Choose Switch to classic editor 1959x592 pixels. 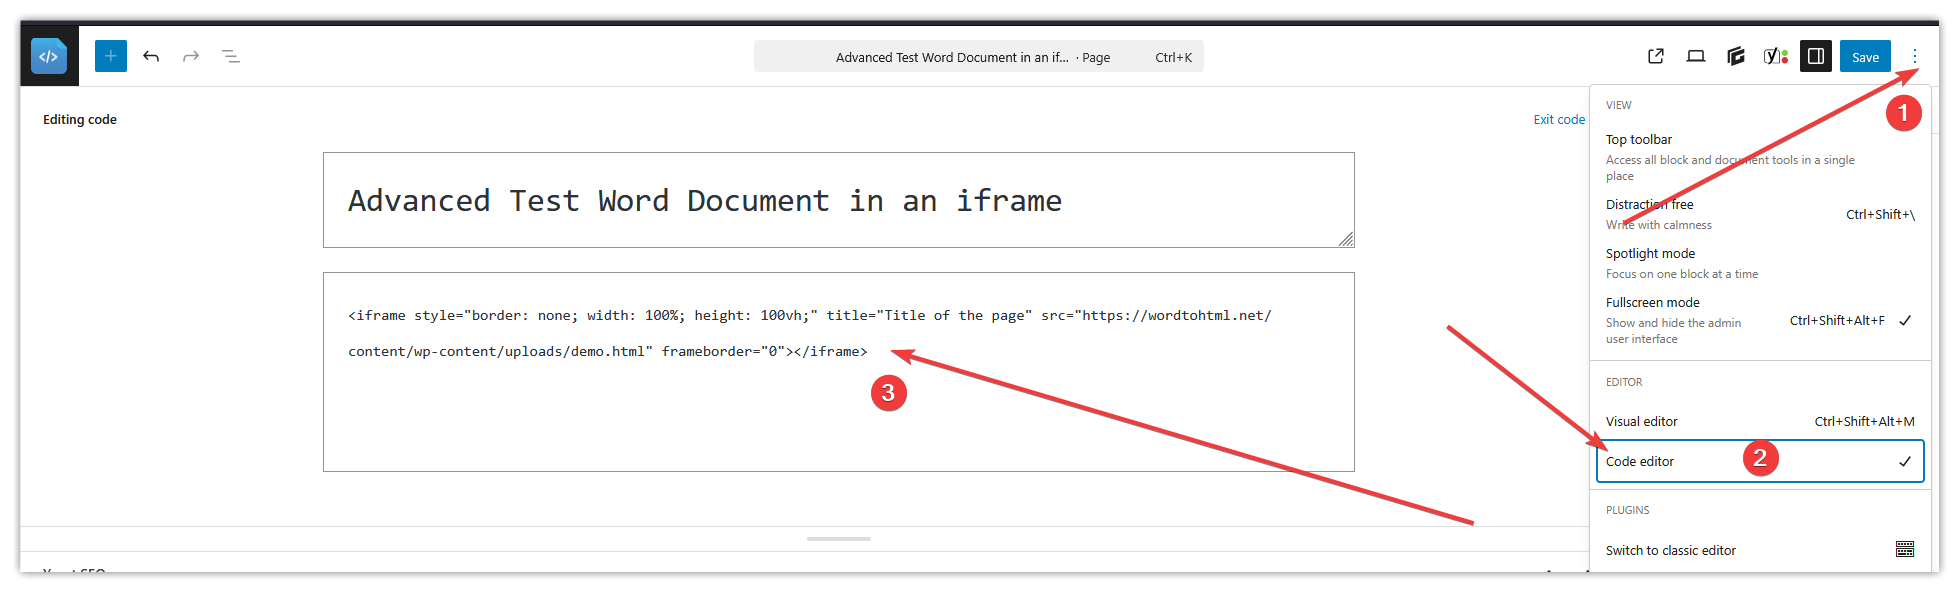click(1671, 551)
